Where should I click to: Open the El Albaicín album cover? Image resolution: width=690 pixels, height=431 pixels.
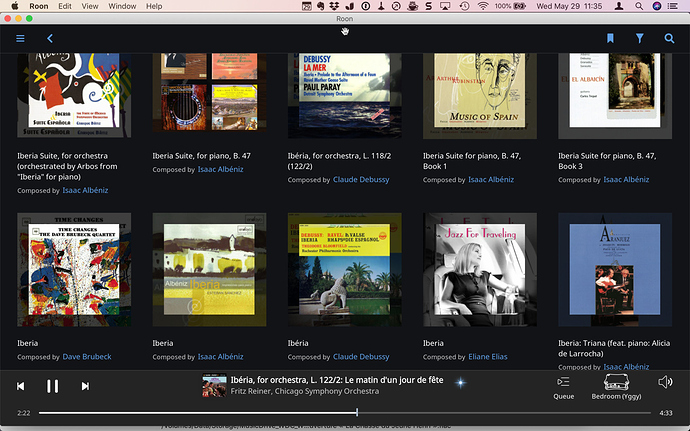coord(615,96)
